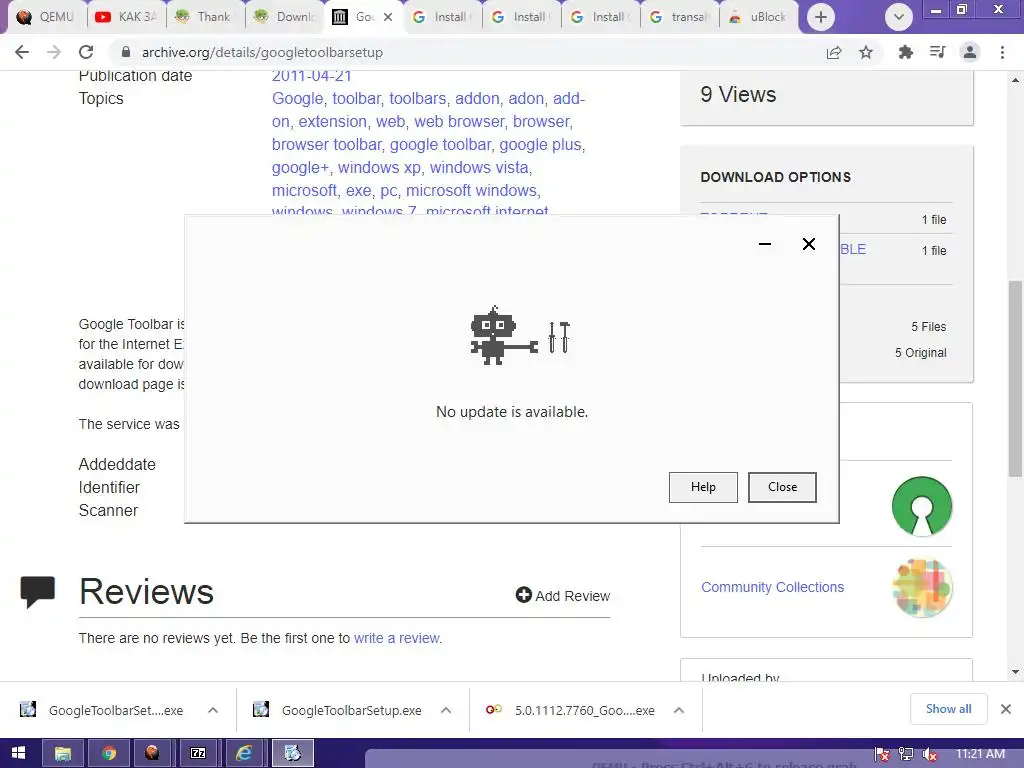Open a new browser tab
The width and height of the screenshot is (1024, 768).
point(821,17)
